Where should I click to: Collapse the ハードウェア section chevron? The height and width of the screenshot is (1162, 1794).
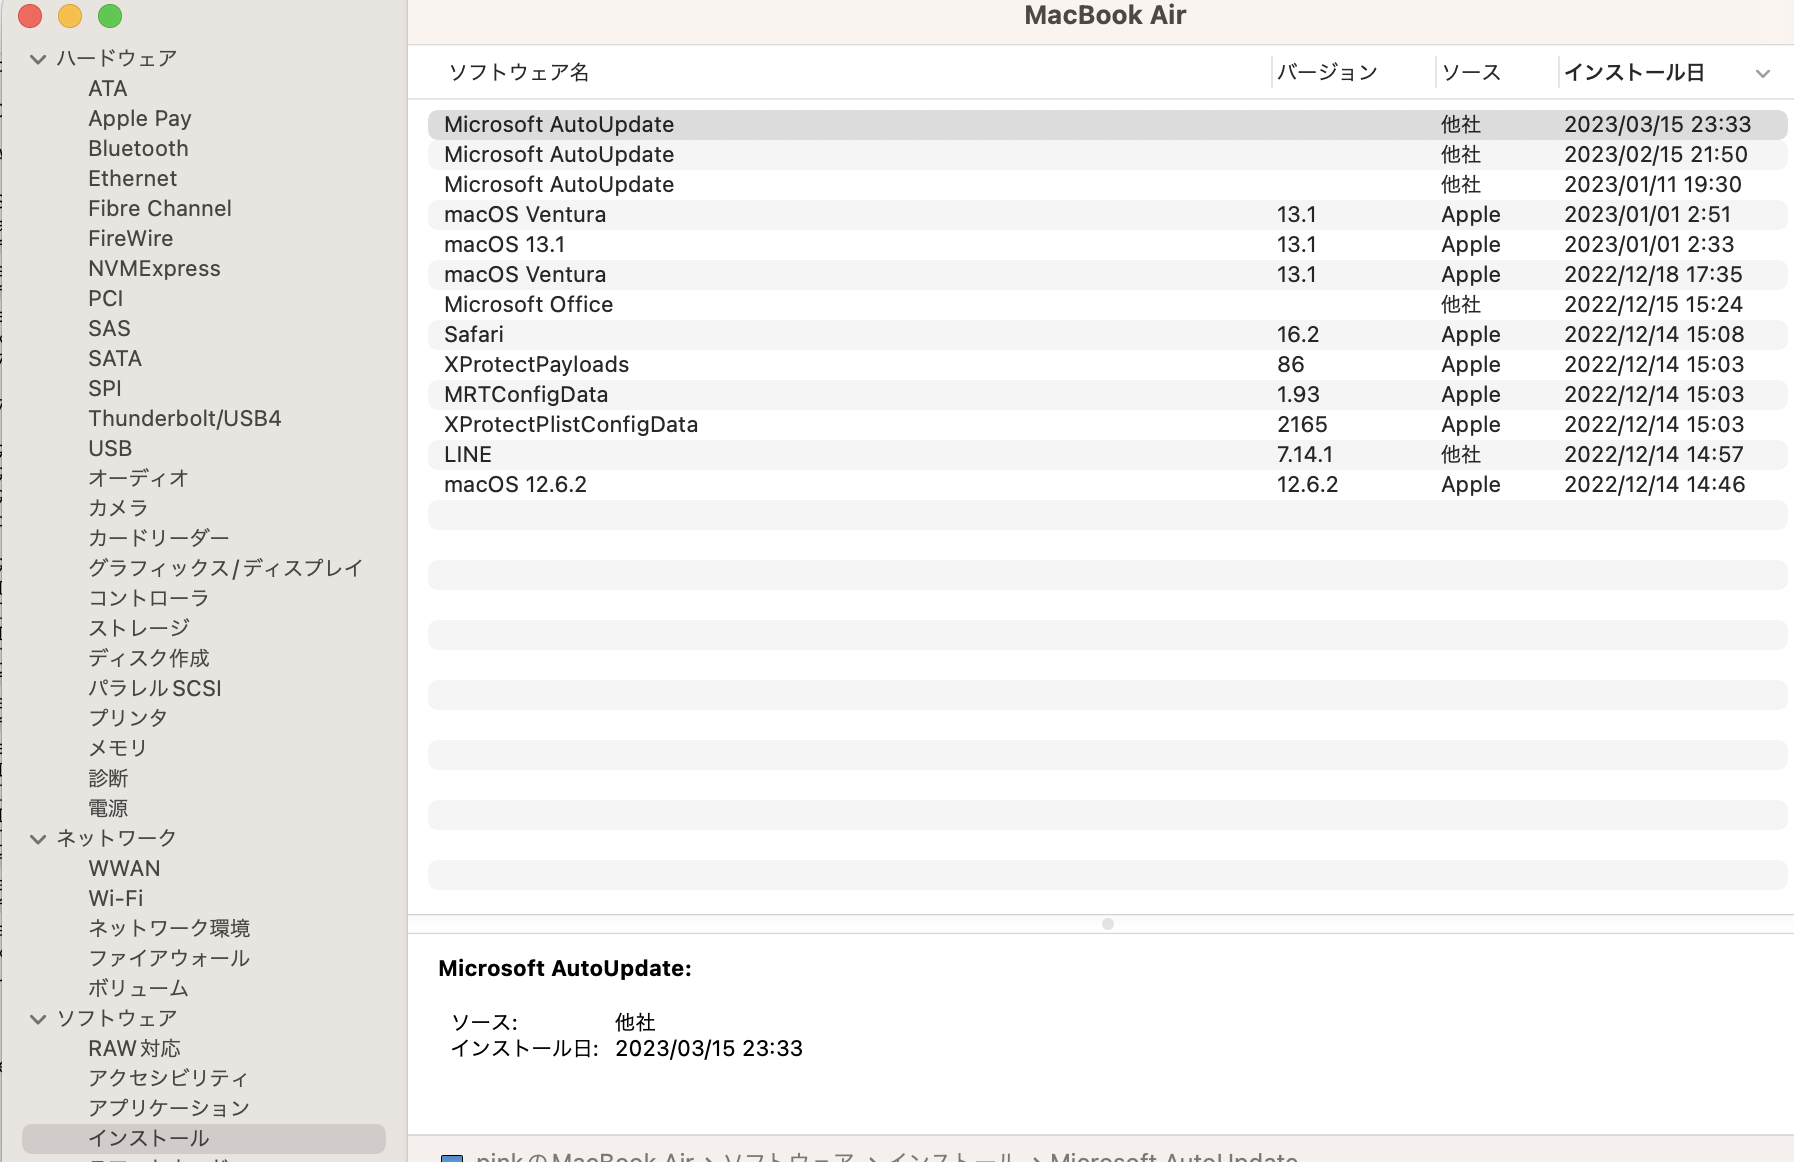(38, 59)
